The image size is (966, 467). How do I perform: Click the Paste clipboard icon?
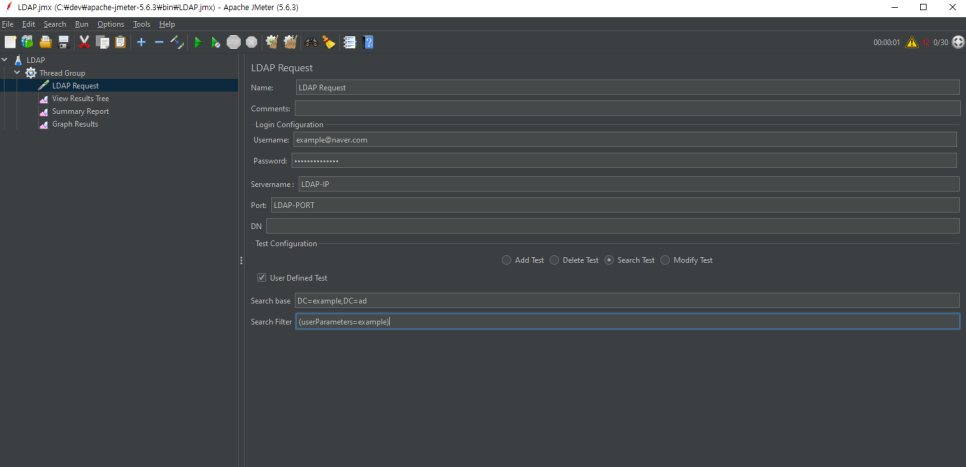click(x=120, y=42)
